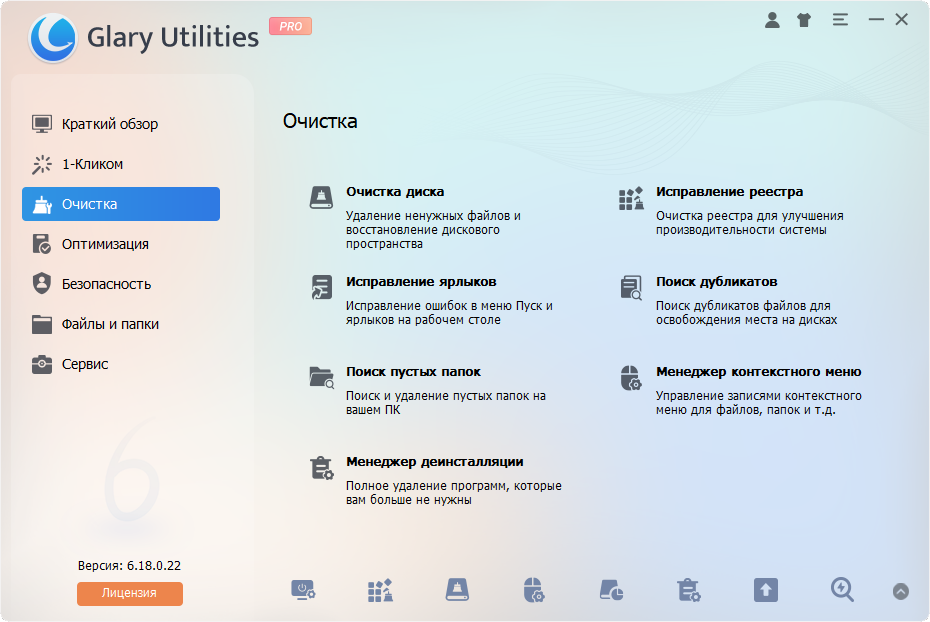The width and height of the screenshot is (930, 622).
Task: Click the shortcut-fix icon beside Исправление ярлыков
Action: coord(320,287)
